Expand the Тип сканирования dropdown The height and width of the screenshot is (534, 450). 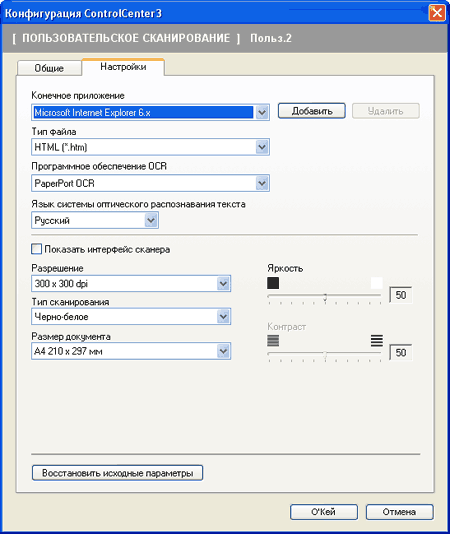pos(223,317)
